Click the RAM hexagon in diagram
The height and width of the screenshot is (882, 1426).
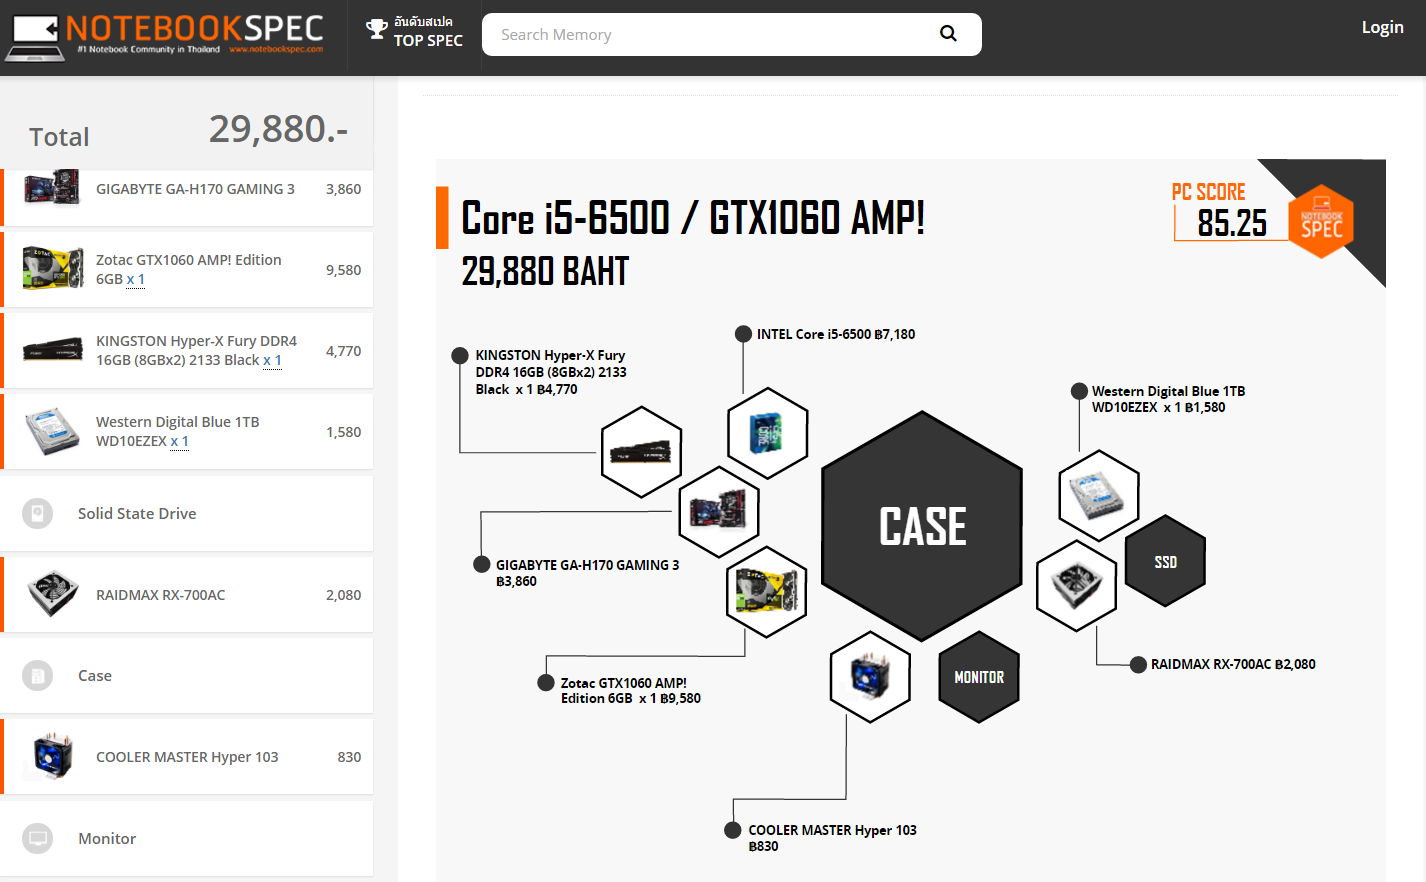(641, 452)
